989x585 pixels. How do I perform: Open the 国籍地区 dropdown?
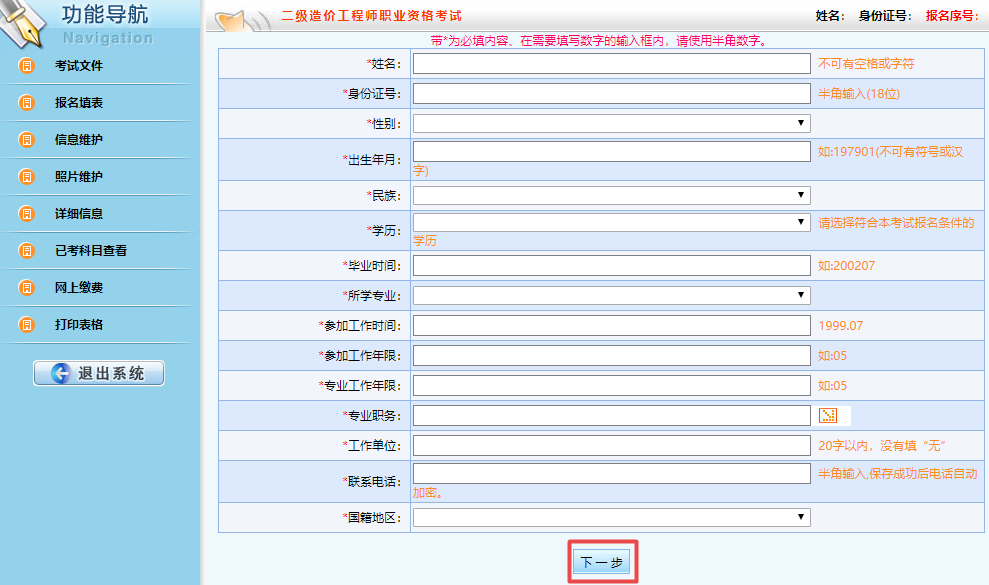tap(611, 517)
